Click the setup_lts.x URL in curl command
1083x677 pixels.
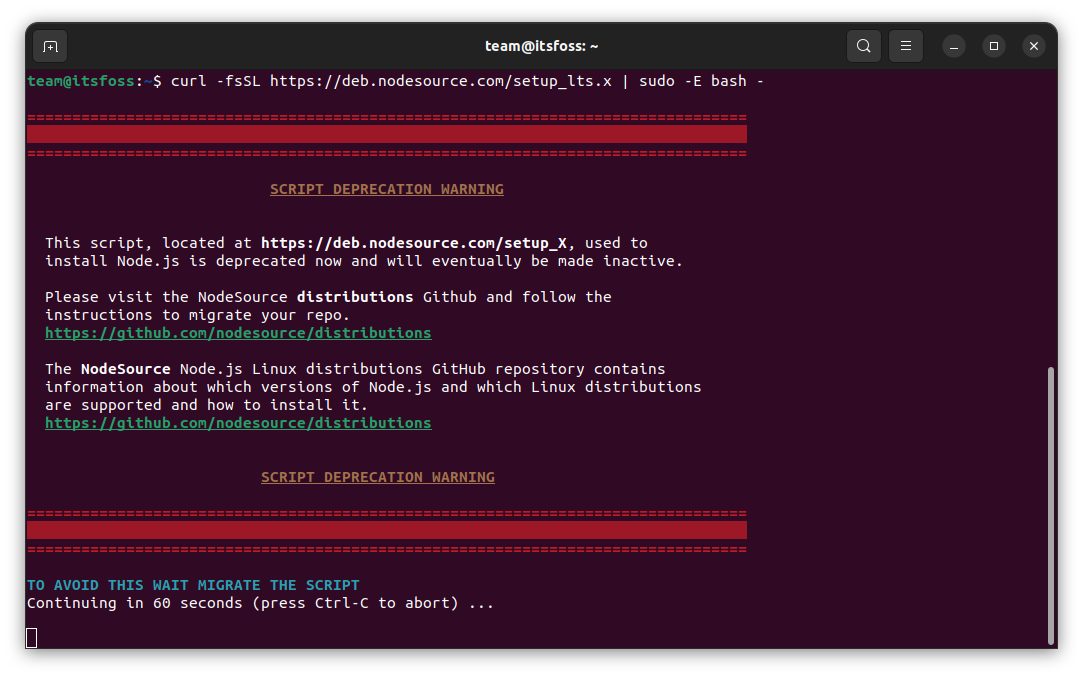tap(440, 81)
